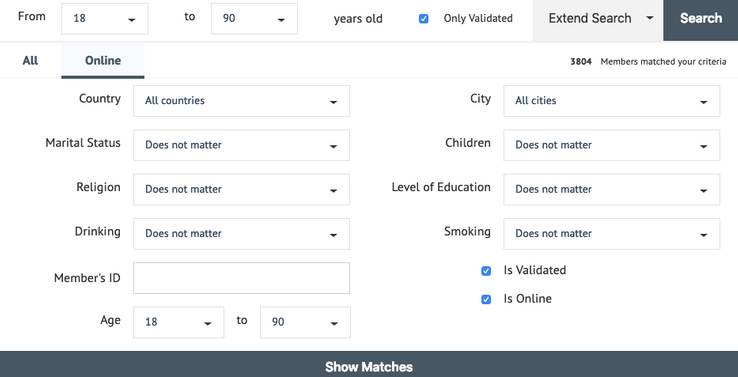Open the City dropdown
Image resolution: width=738 pixels, height=377 pixels.
[x=611, y=101]
